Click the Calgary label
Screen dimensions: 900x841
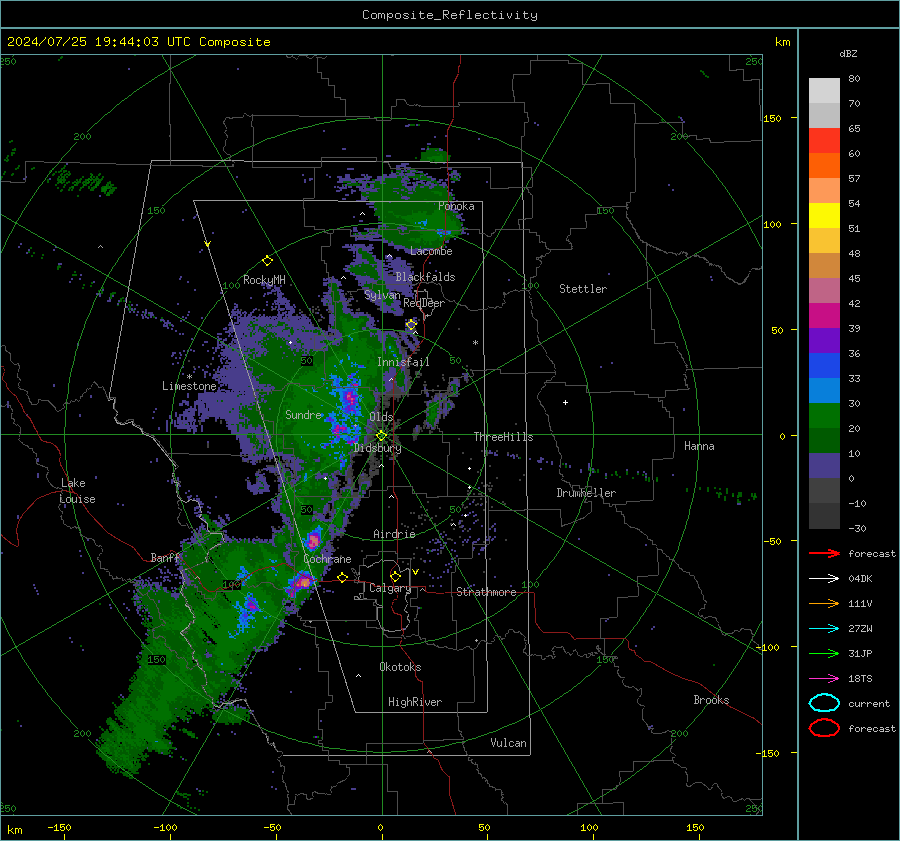(x=390, y=588)
